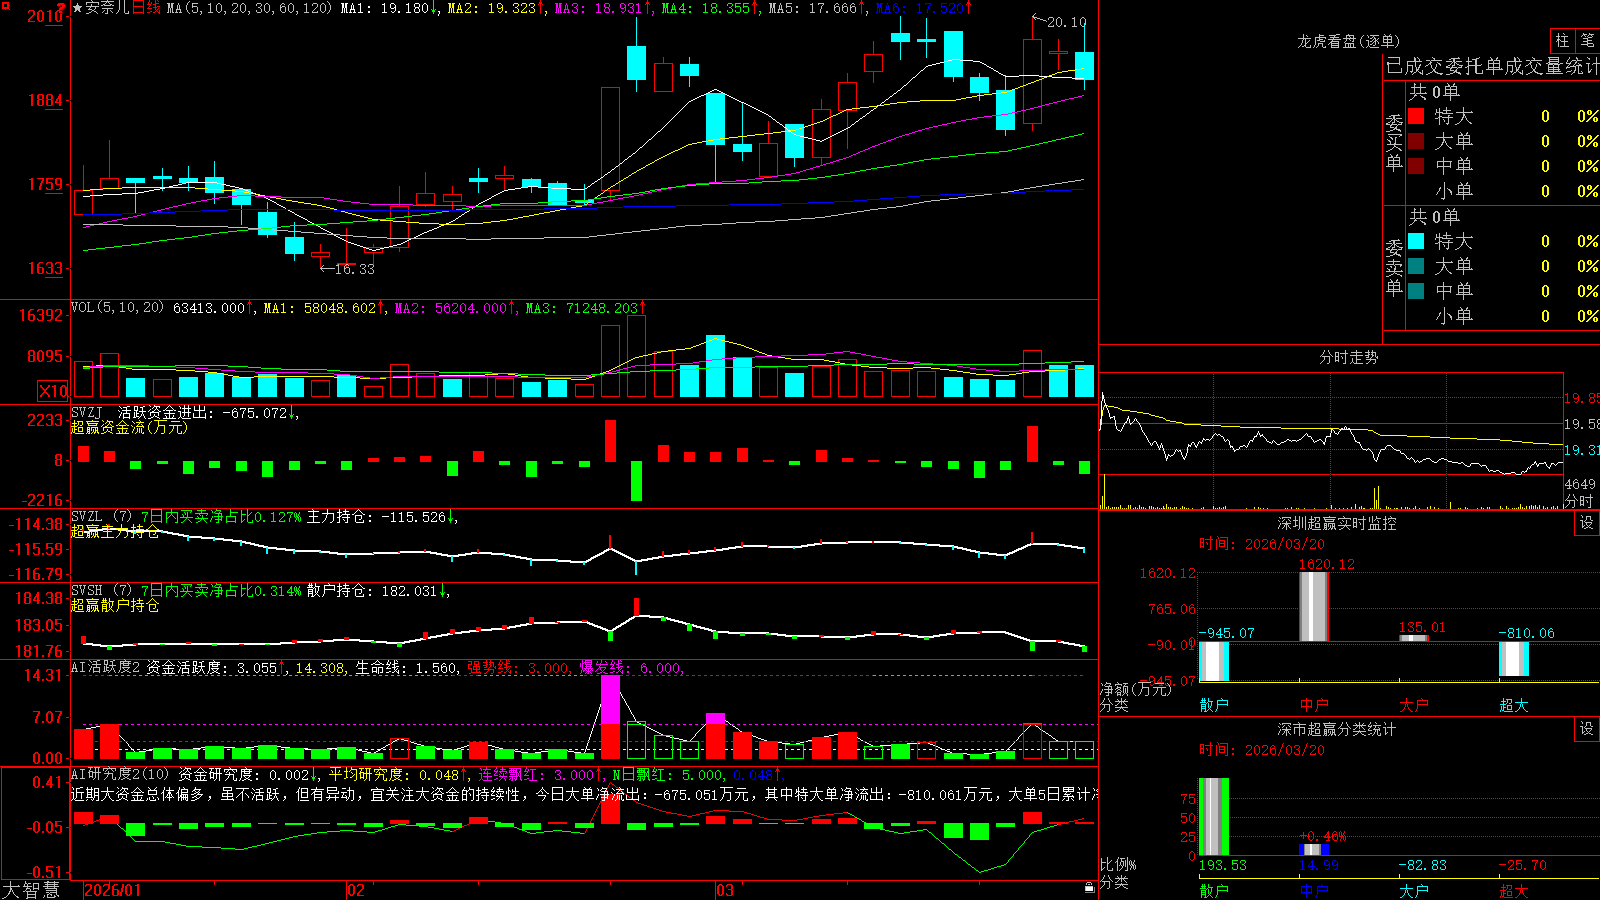Image resolution: width=1600 pixels, height=900 pixels.
Task: Click the red 特大 buy-order color swatch
Action: click(x=1416, y=116)
